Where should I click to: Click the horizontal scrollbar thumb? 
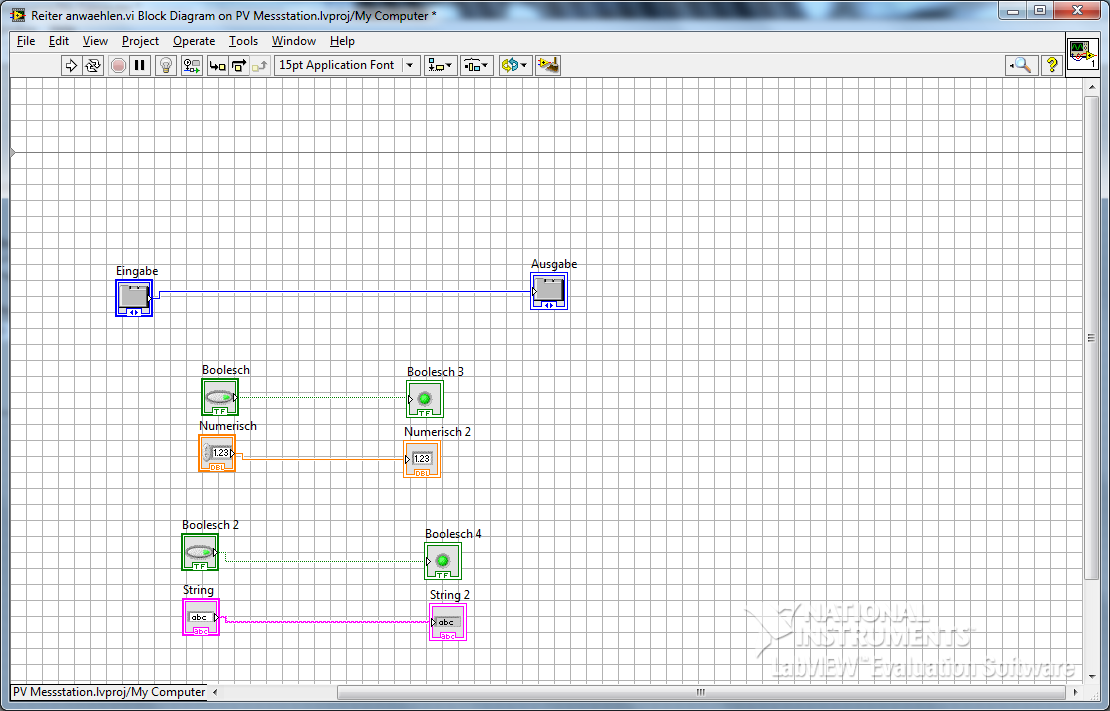(x=701, y=692)
